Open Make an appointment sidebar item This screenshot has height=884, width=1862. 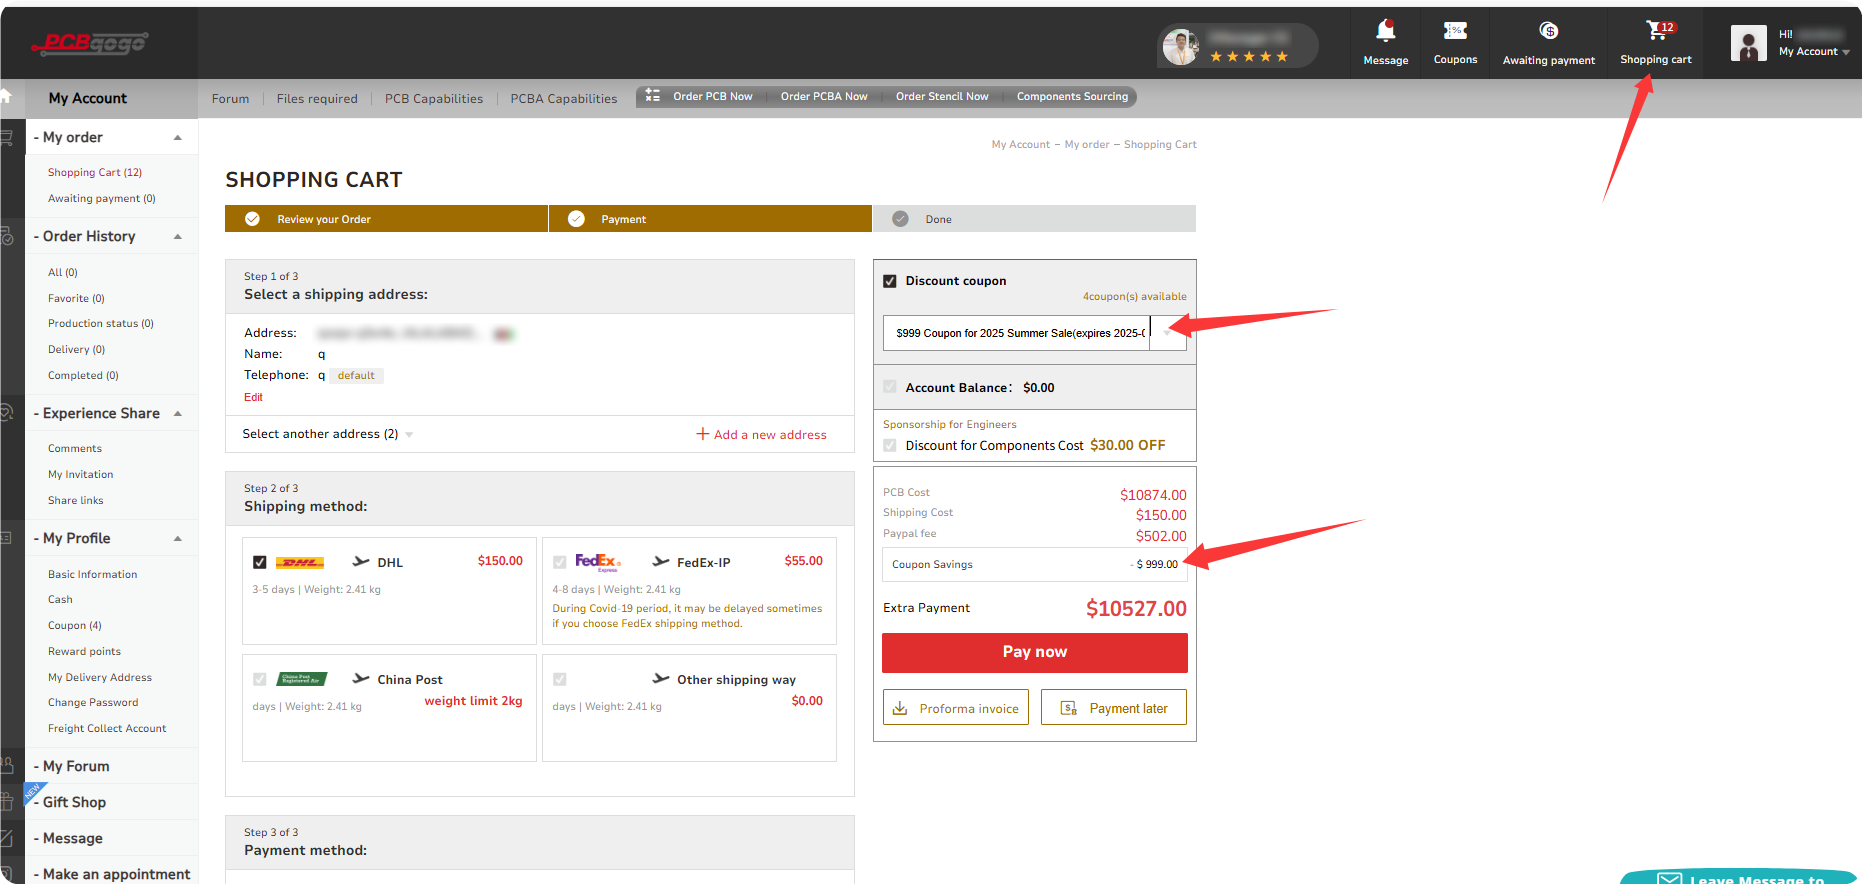[111, 873]
